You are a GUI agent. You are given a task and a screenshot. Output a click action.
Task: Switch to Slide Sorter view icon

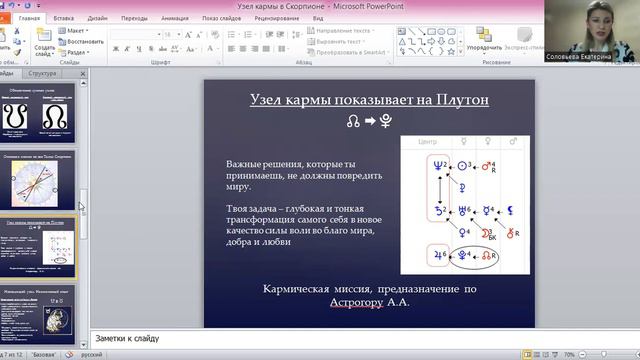coord(537,354)
